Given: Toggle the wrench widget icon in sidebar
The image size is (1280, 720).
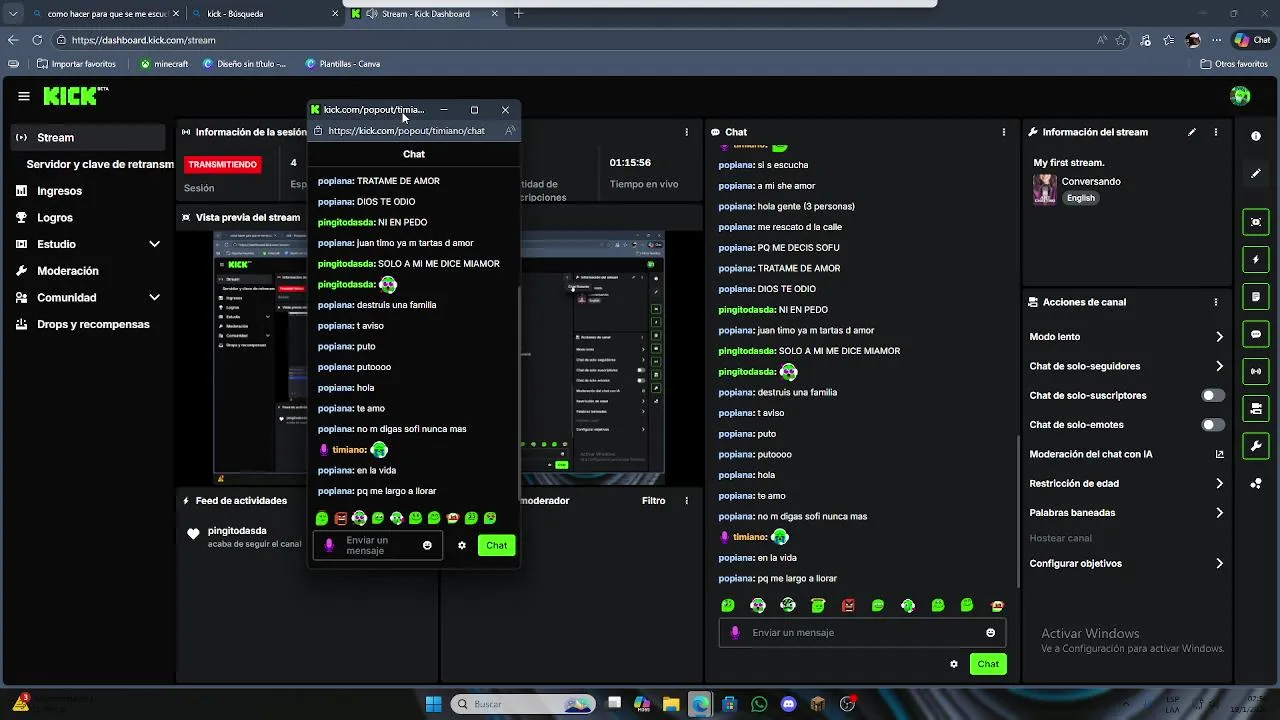Looking at the screenshot, I should 1256,445.
